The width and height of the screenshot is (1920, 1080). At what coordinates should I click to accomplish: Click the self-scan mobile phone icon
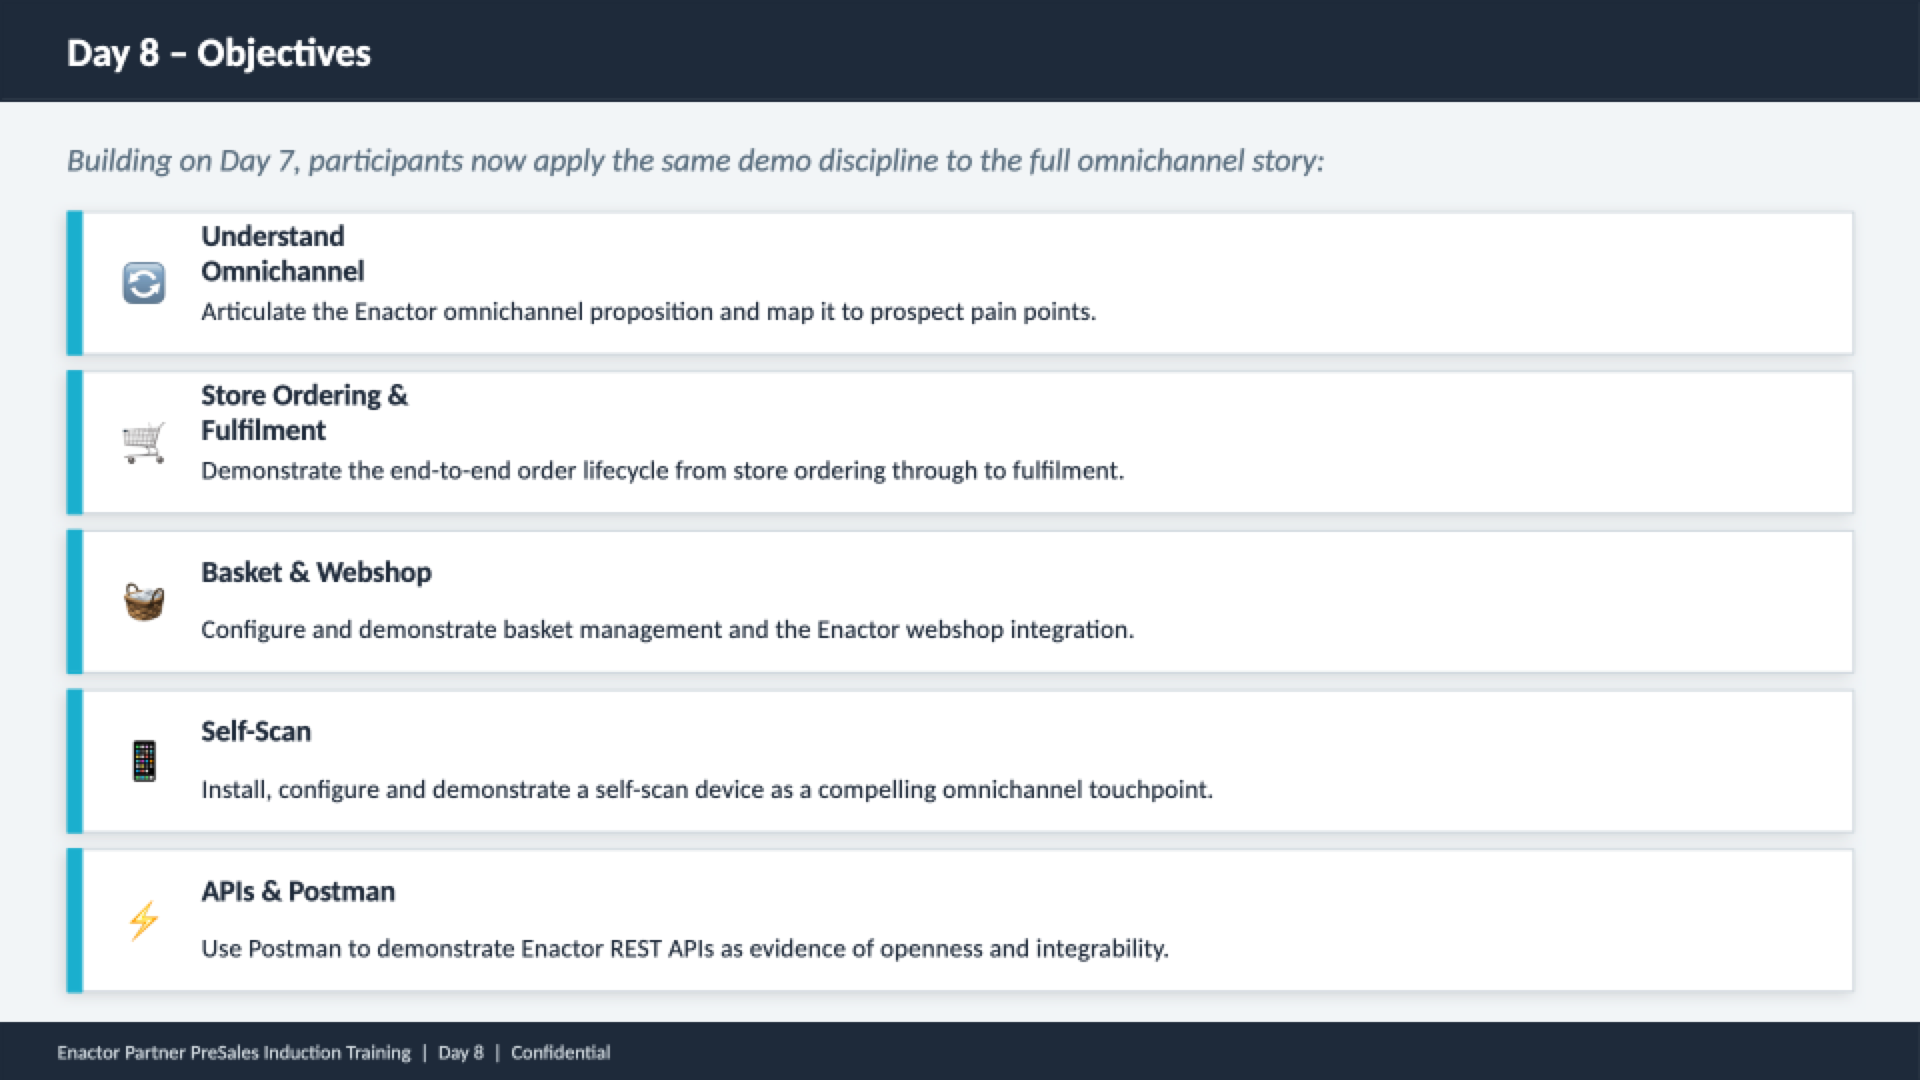coord(144,761)
